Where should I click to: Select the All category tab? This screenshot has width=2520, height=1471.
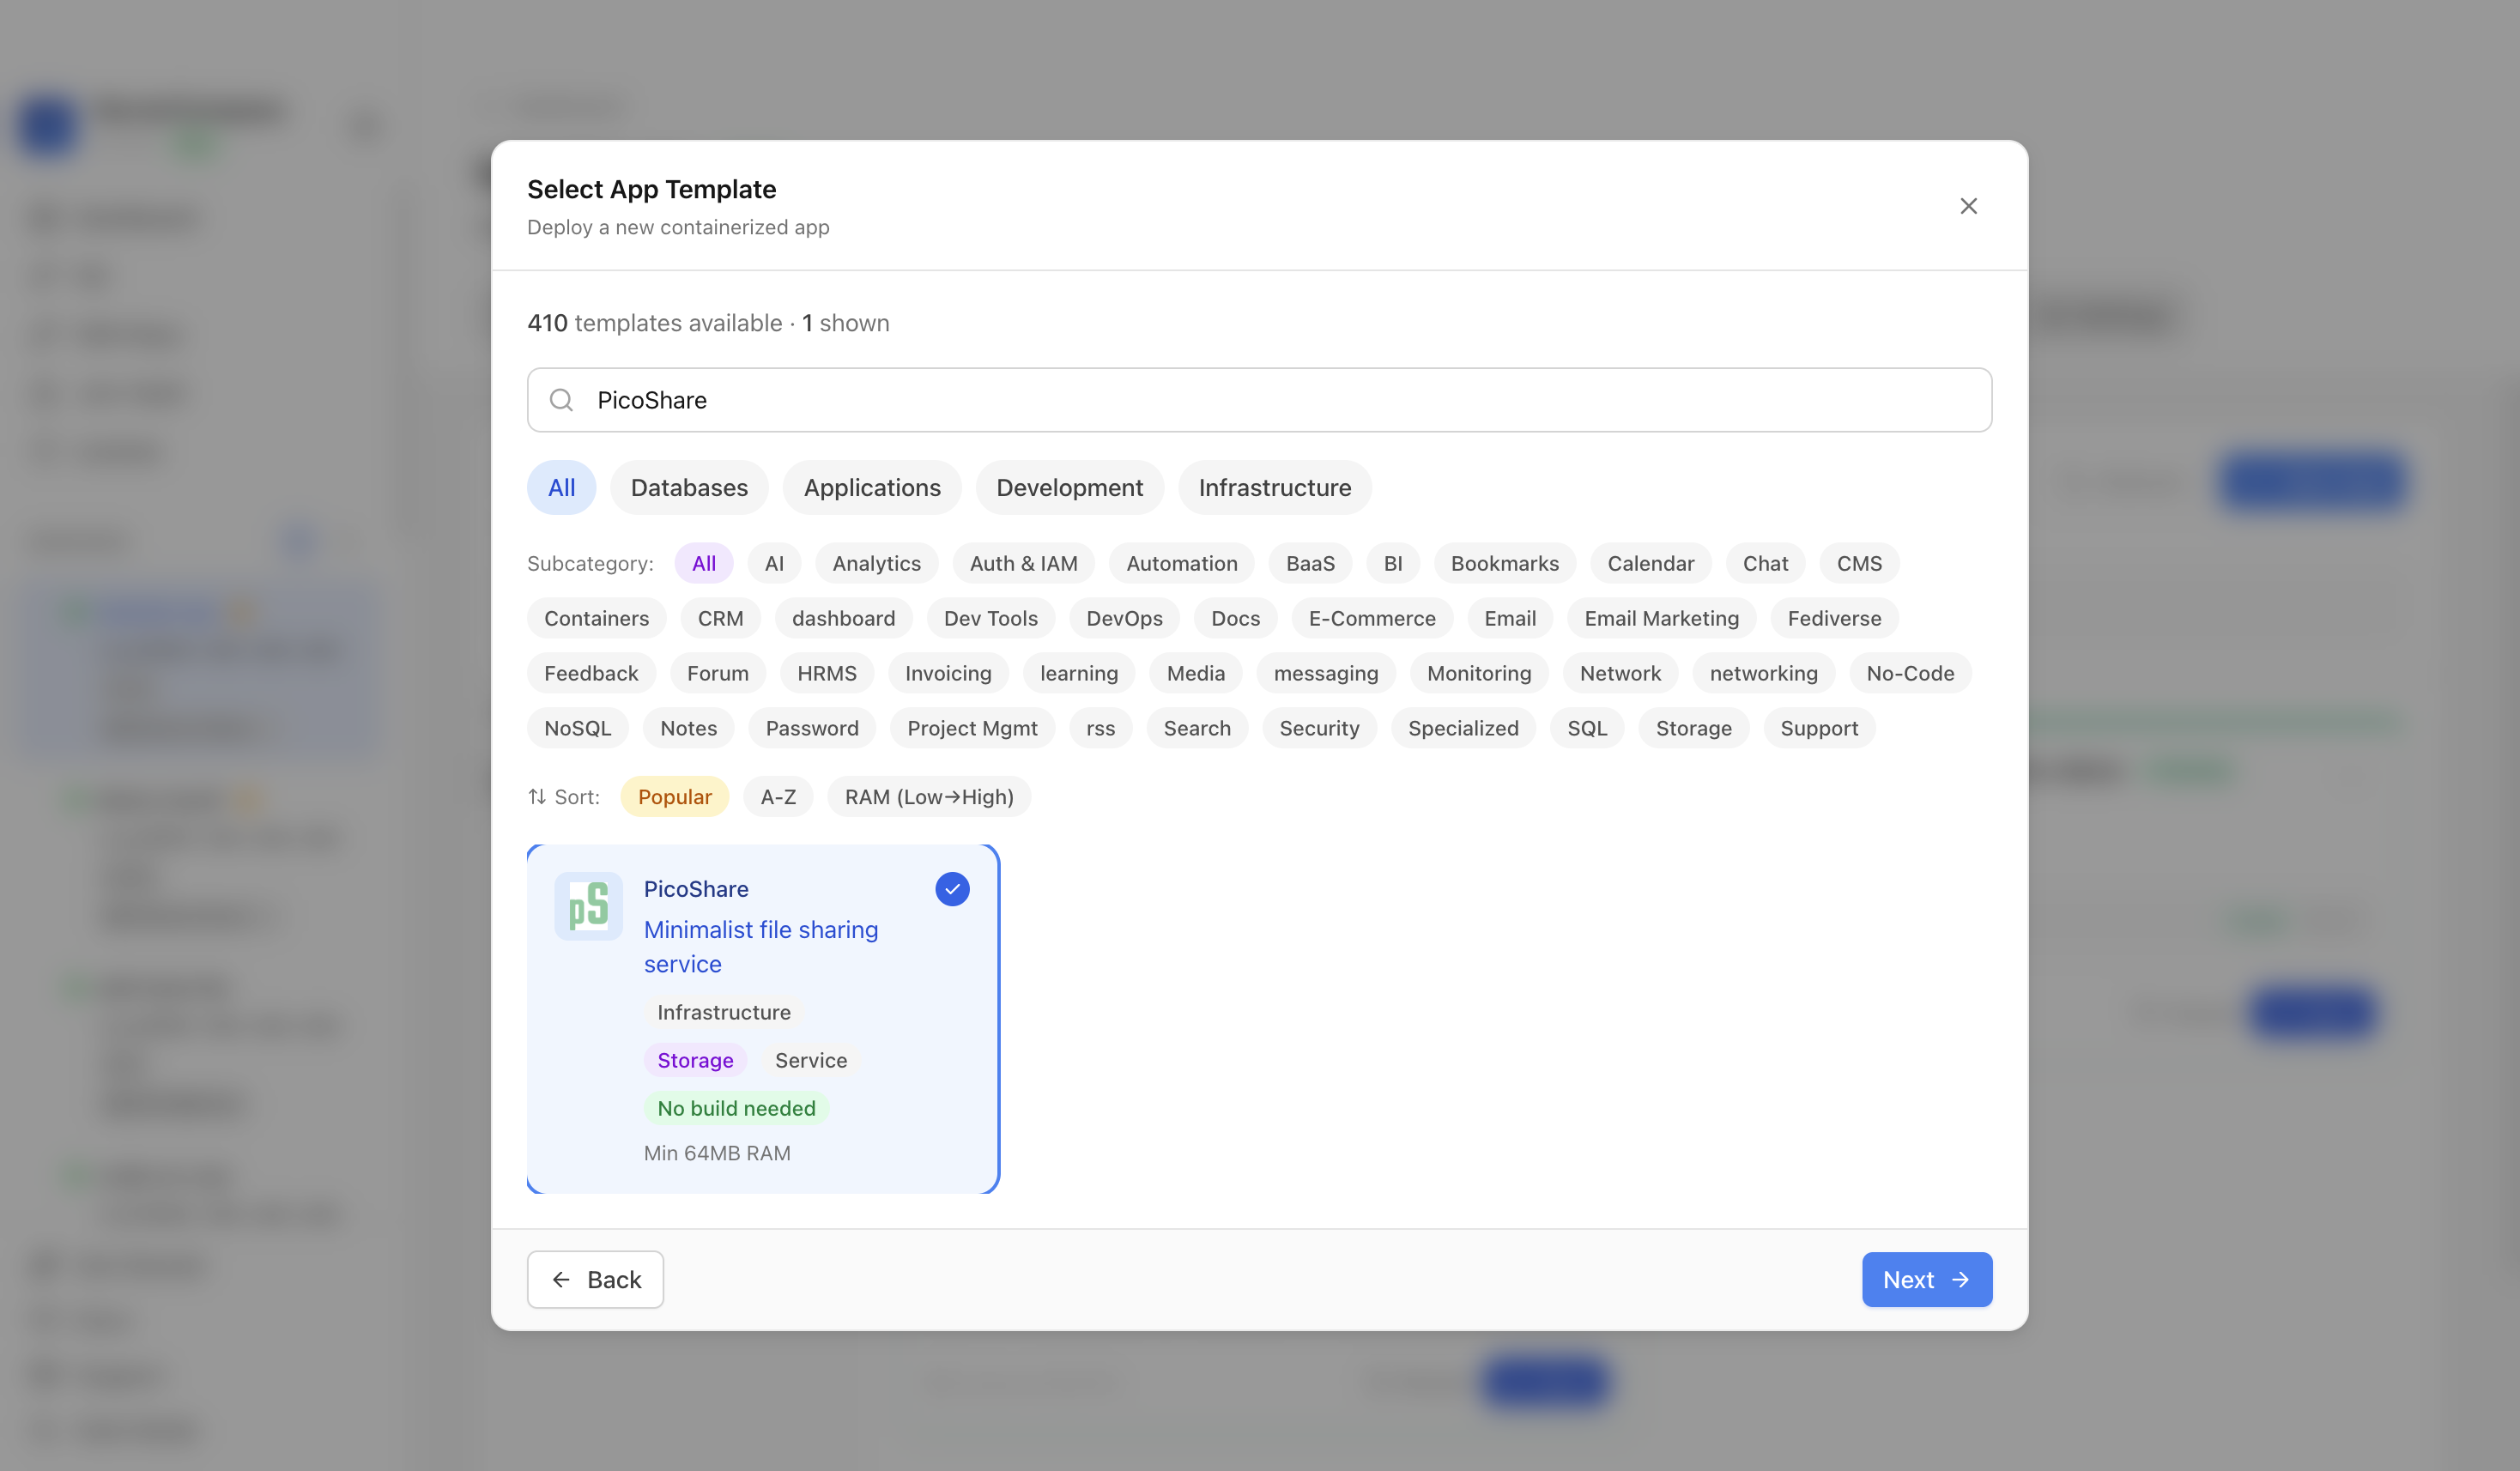561,488
